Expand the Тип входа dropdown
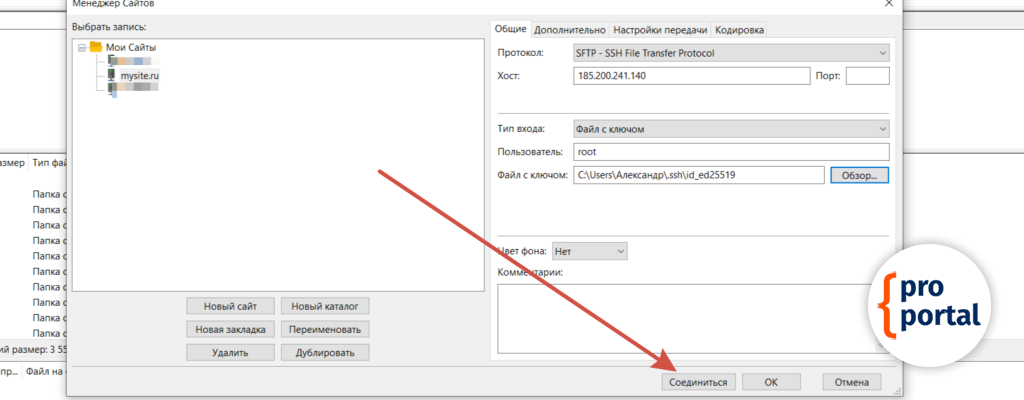Screen dimensions: 1024x400 731,129
